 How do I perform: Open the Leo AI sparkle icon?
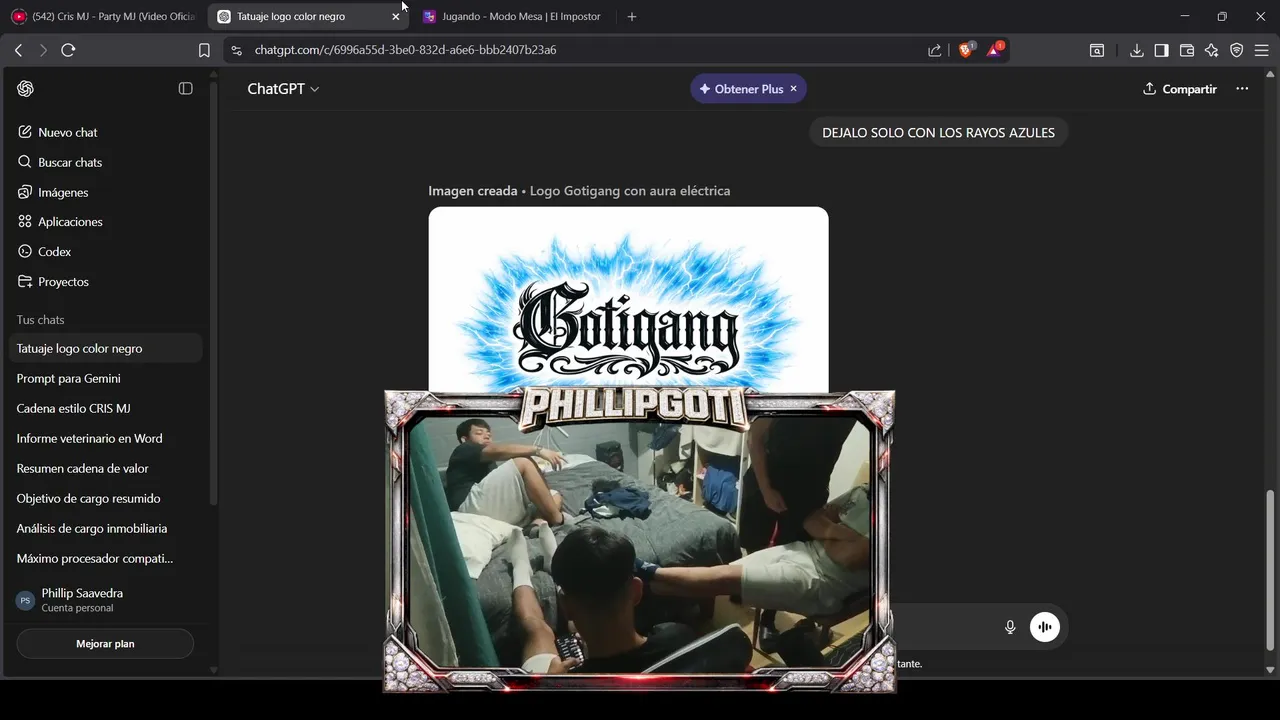coord(1211,50)
